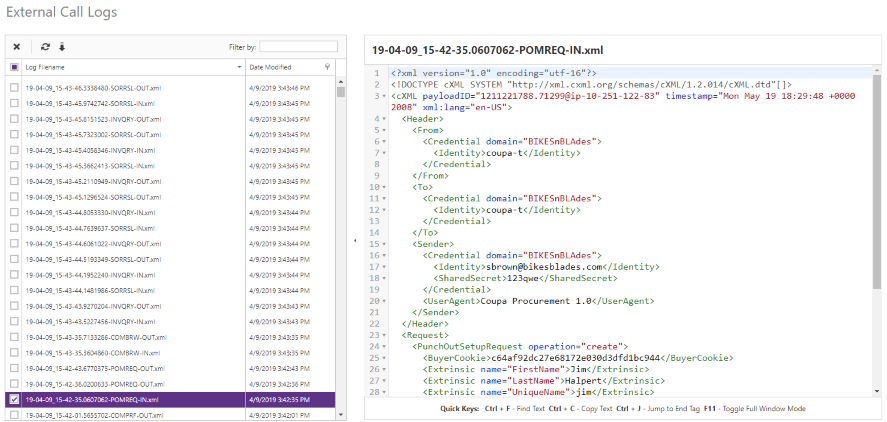Fold the BuyerCookie element at line 25
The image size is (887, 422).
(384, 358)
